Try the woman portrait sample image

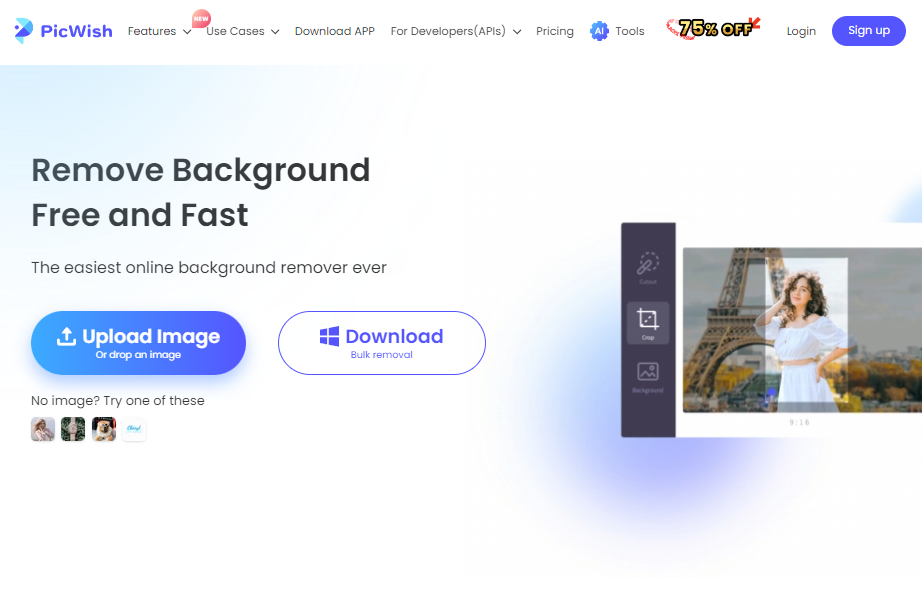click(x=43, y=429)
